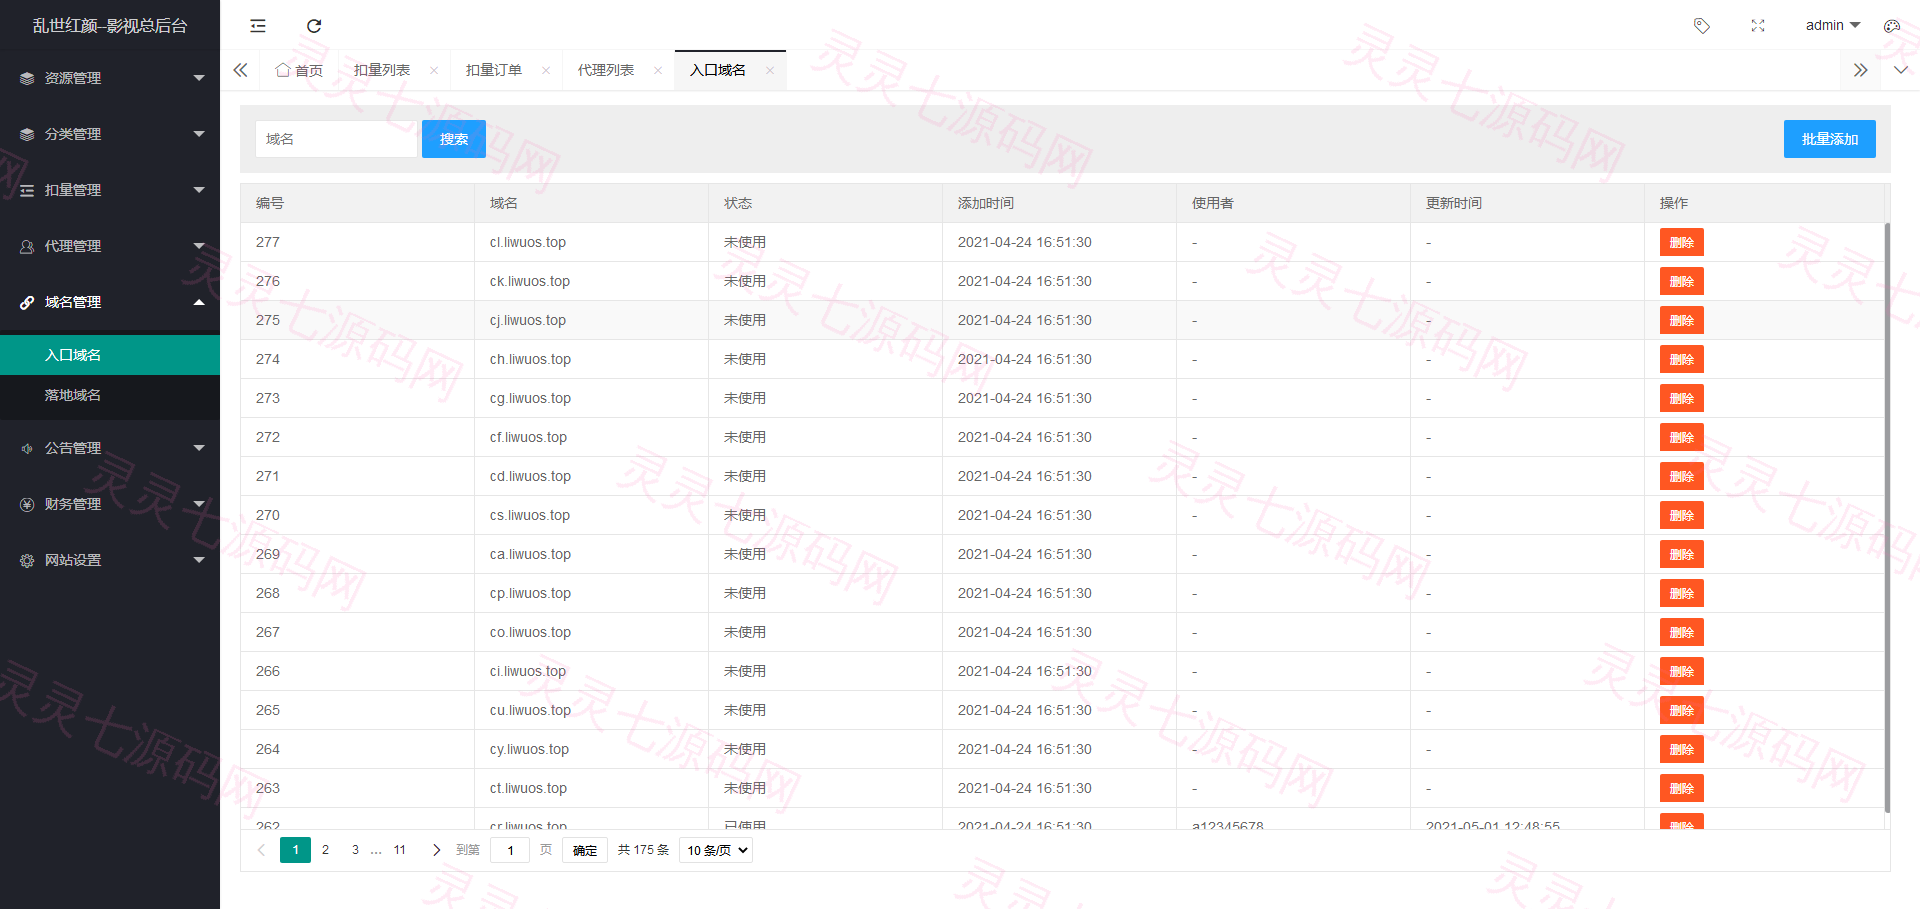1920x909 pixels.
Task: Toggle fullscreen mode icon
Action: [x=1758, y=26]
